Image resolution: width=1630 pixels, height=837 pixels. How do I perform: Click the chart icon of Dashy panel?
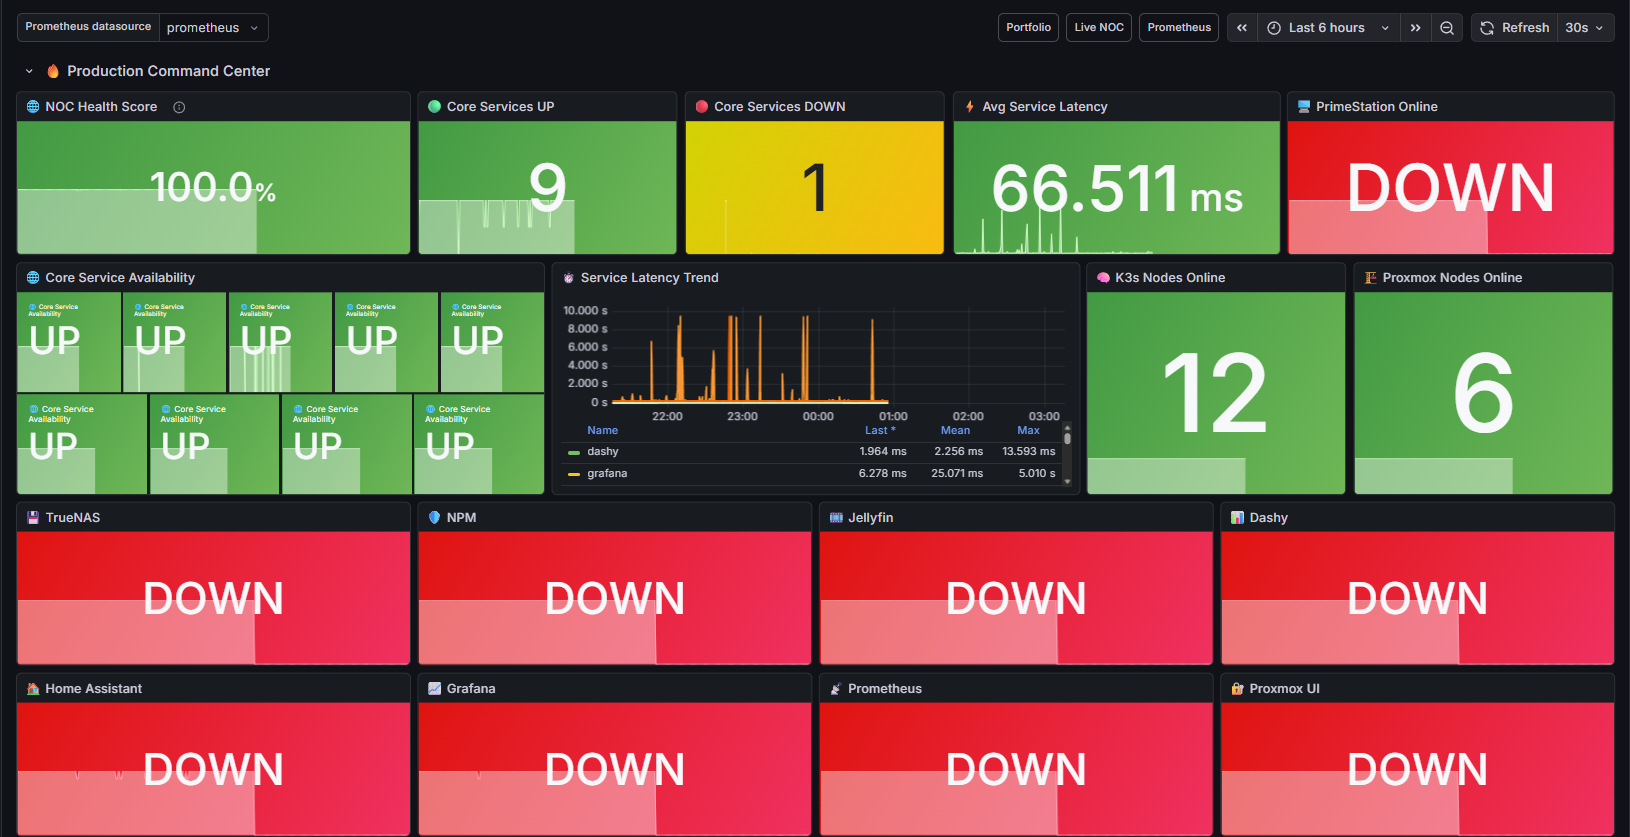coord(1237,518)
